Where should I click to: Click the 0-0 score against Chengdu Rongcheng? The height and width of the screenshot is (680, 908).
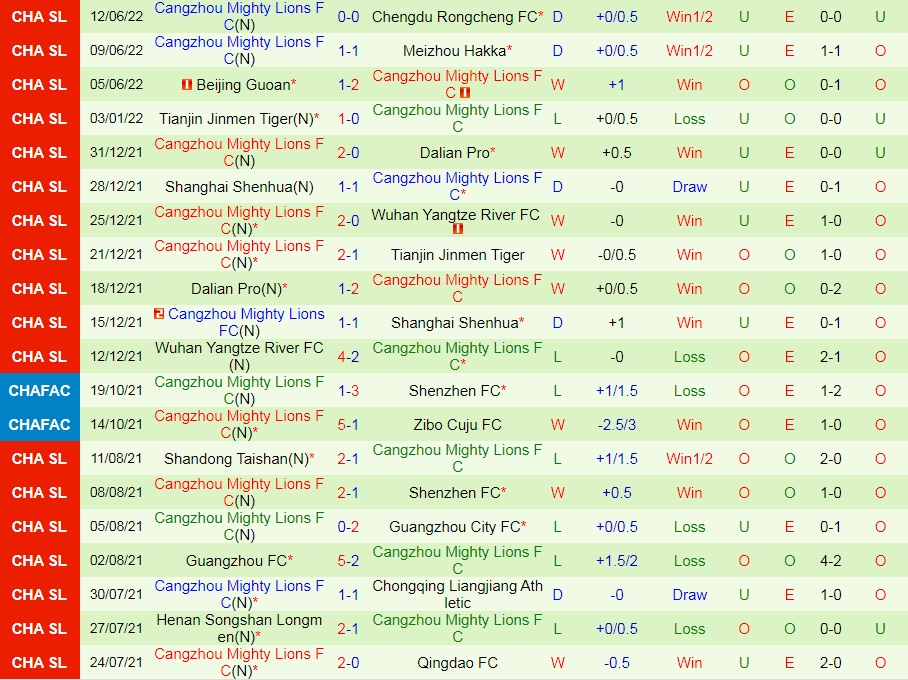[347, 16]
